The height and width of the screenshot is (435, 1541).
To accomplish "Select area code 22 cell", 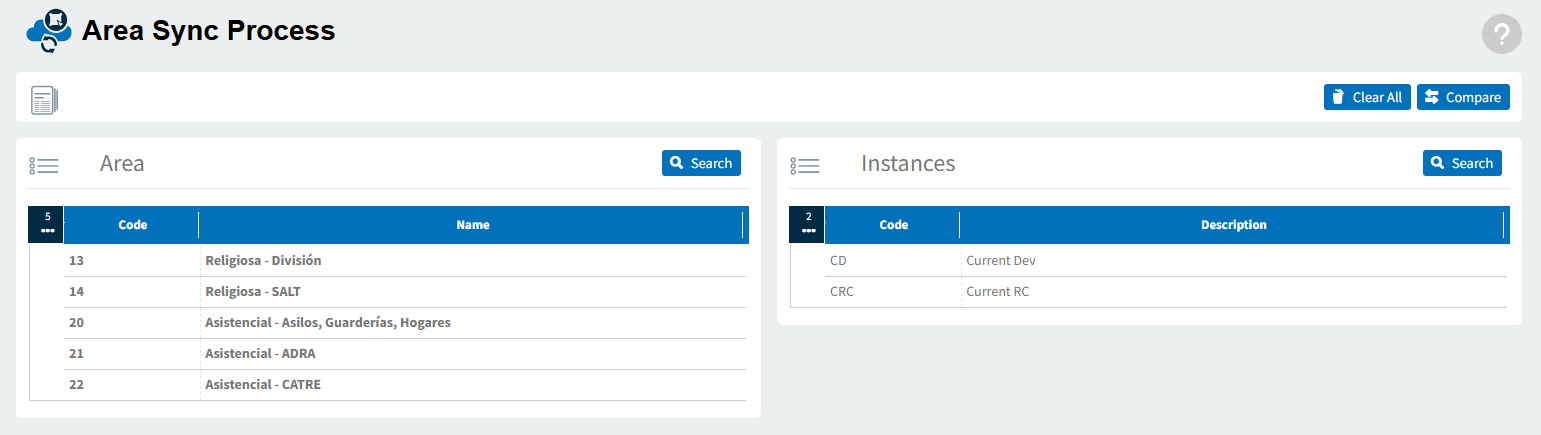I will [132, 385].
